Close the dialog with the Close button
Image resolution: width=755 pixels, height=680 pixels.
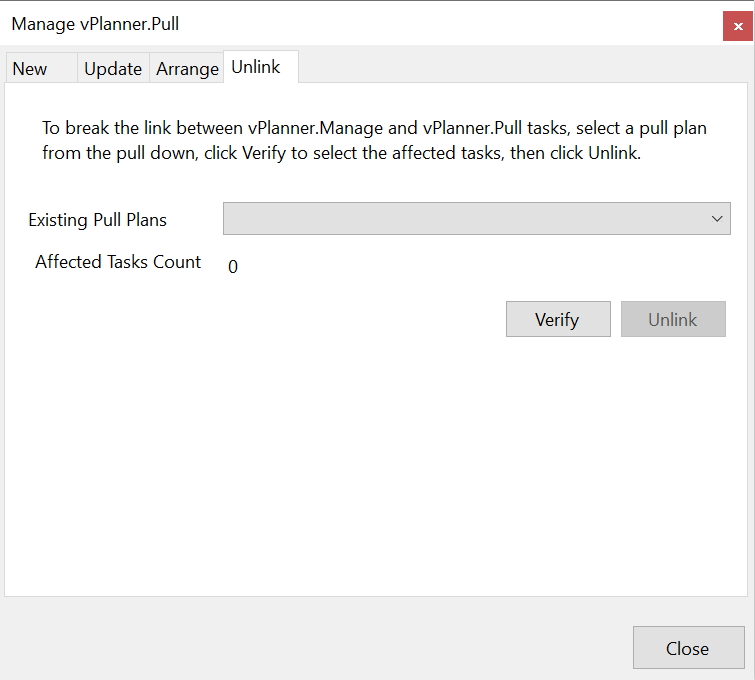[x=689, y=648]
